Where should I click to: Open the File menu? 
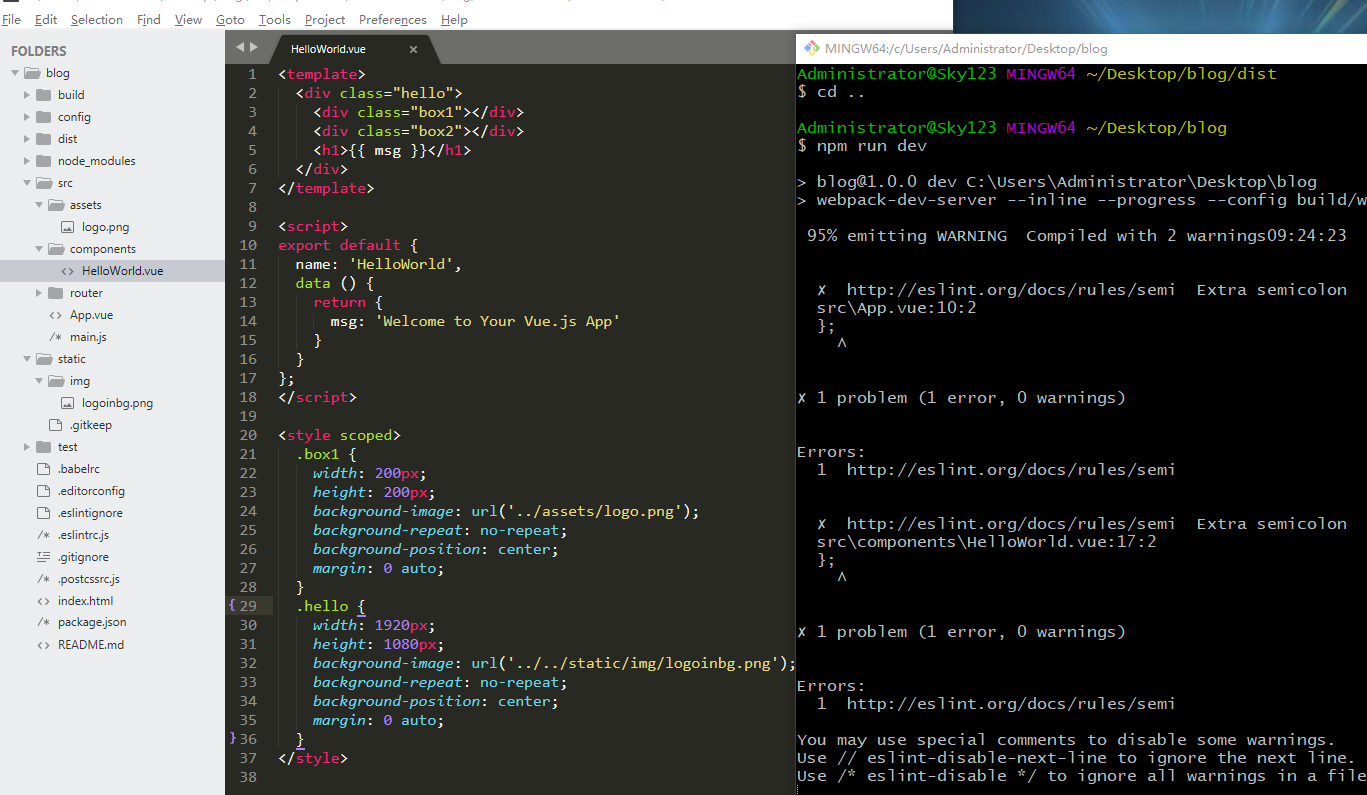(x=11, y=19)
